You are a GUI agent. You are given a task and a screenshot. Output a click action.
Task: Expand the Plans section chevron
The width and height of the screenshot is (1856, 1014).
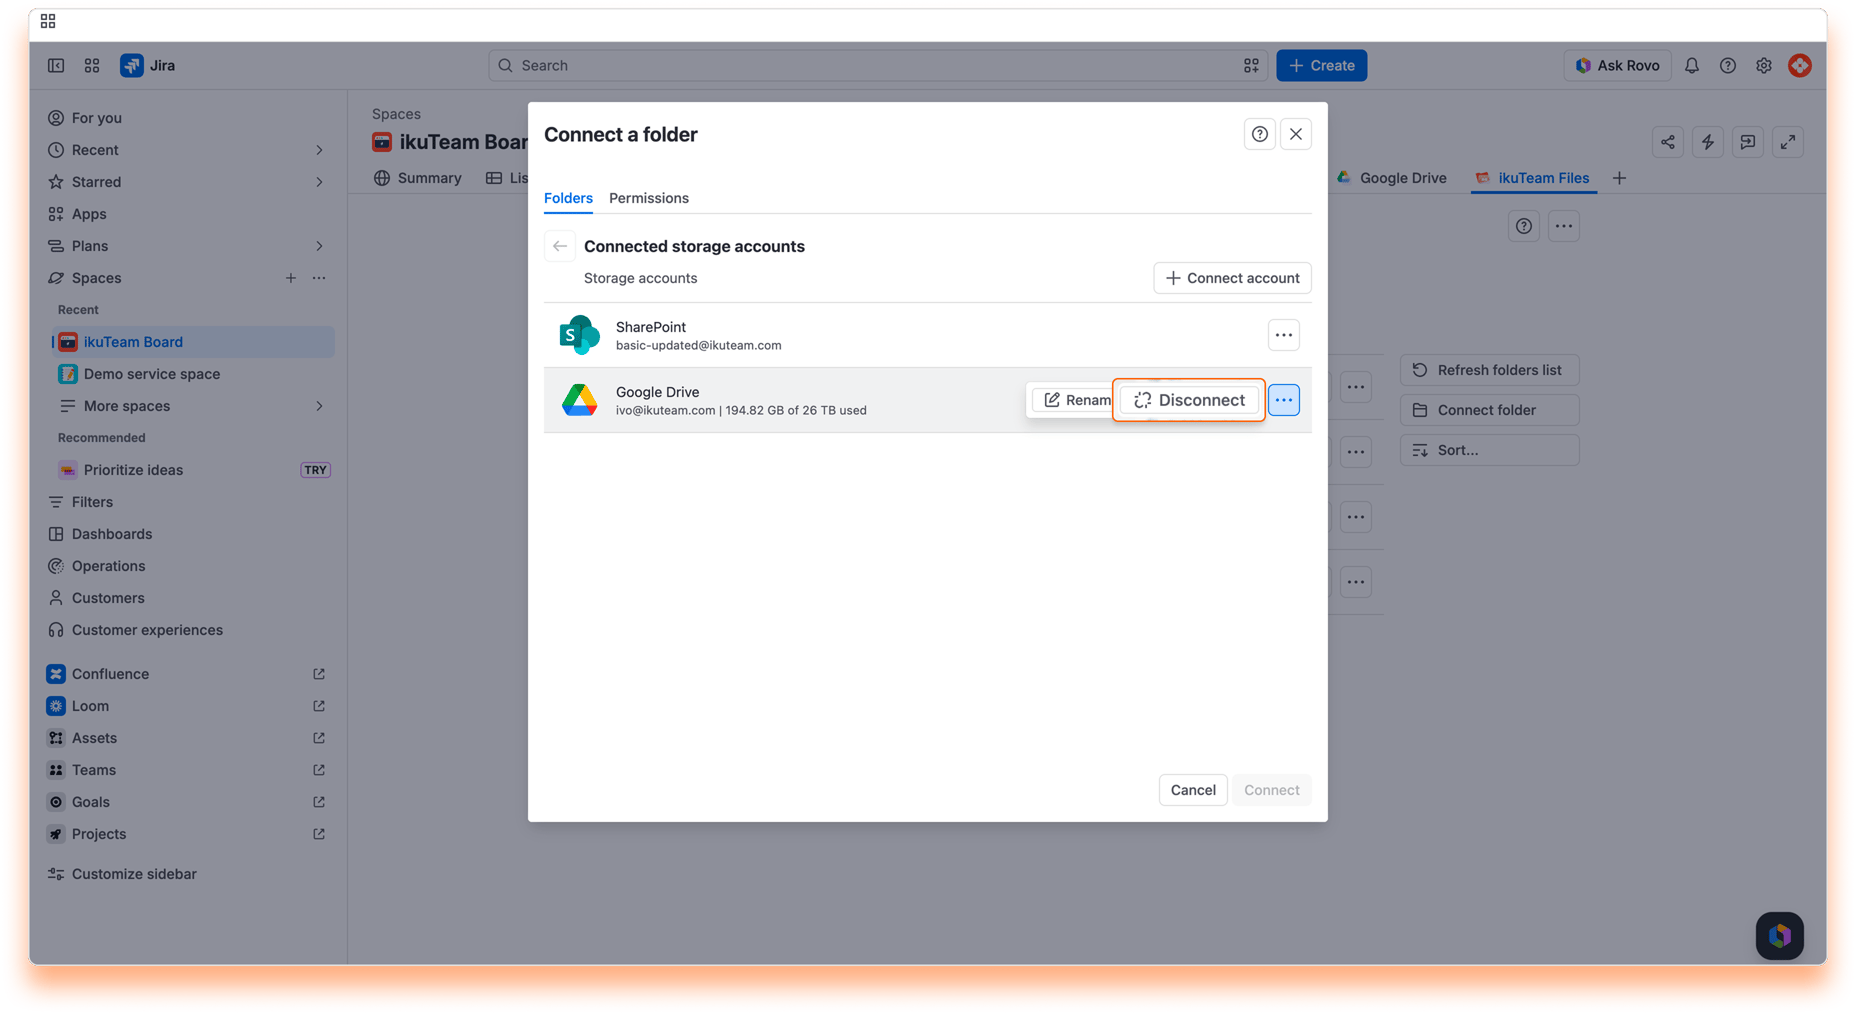(319, 246)
